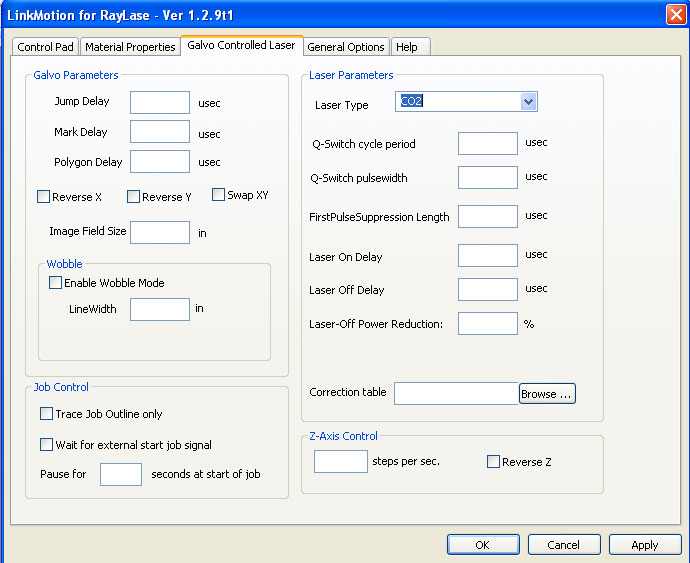Click the Browse button for correction table
The height and width of the screenshot is (563, 690).
tap(547, 394)
